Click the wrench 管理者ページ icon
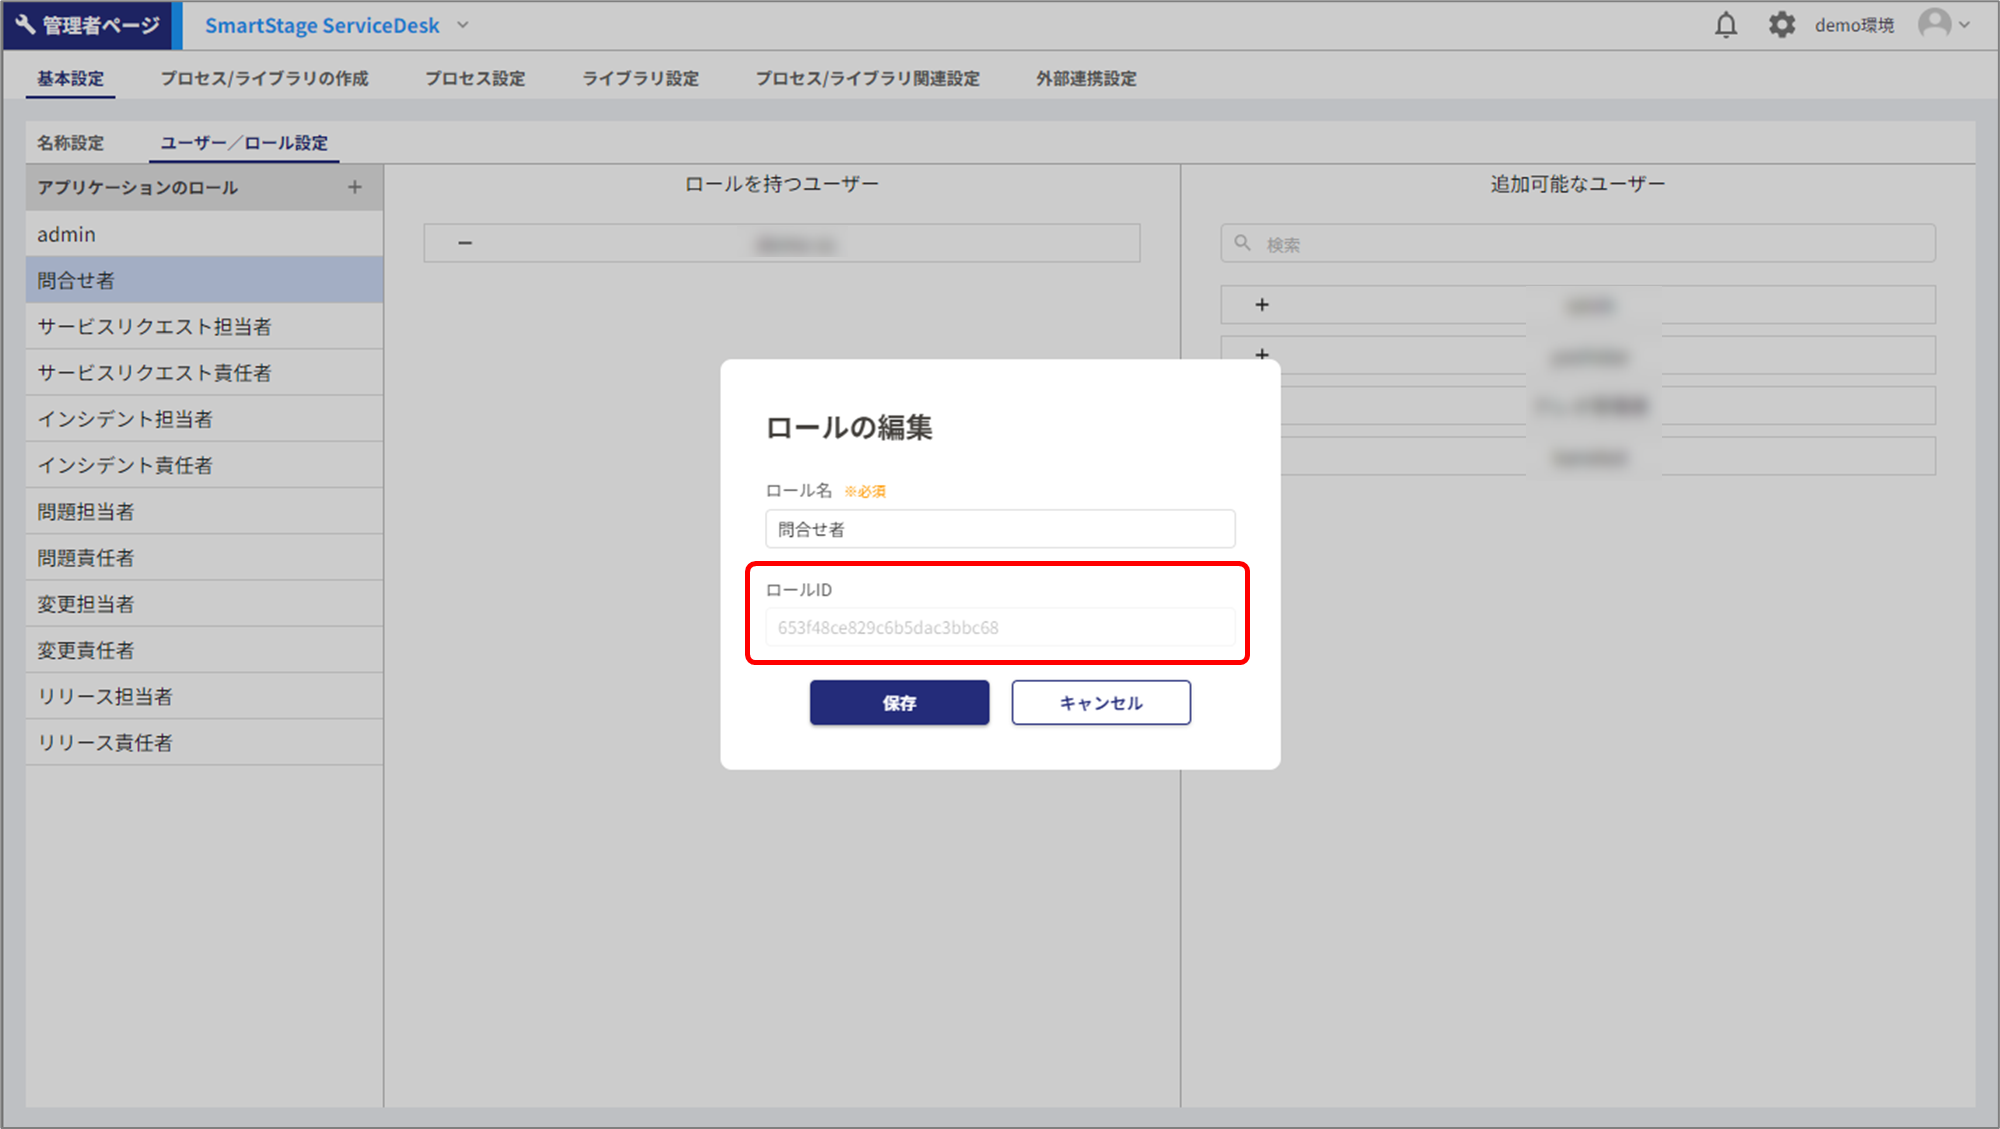The image size is (2000, 1129). [x=26, y=25]
